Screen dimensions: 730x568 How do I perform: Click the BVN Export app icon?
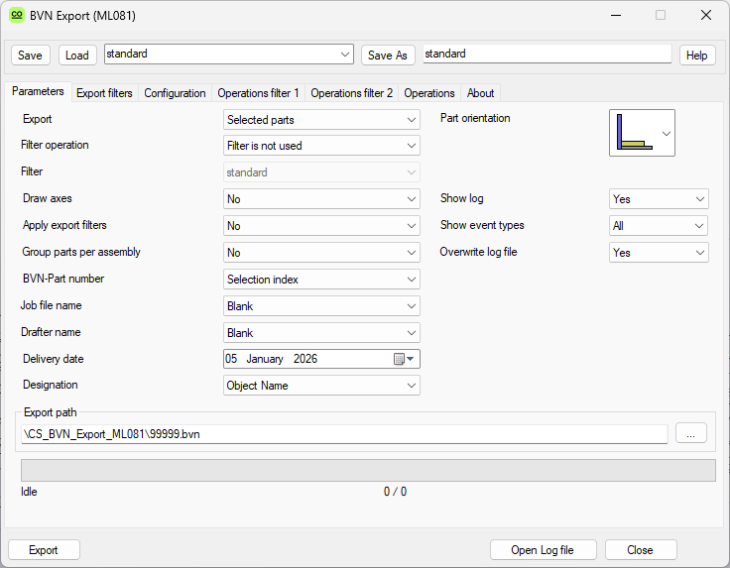[x=16, y=15]
